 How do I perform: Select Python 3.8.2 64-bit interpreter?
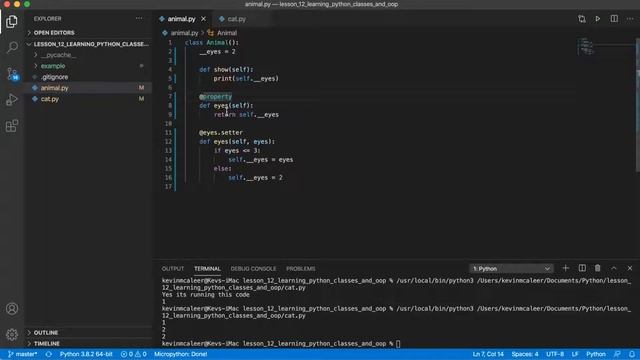coord(86,354)
